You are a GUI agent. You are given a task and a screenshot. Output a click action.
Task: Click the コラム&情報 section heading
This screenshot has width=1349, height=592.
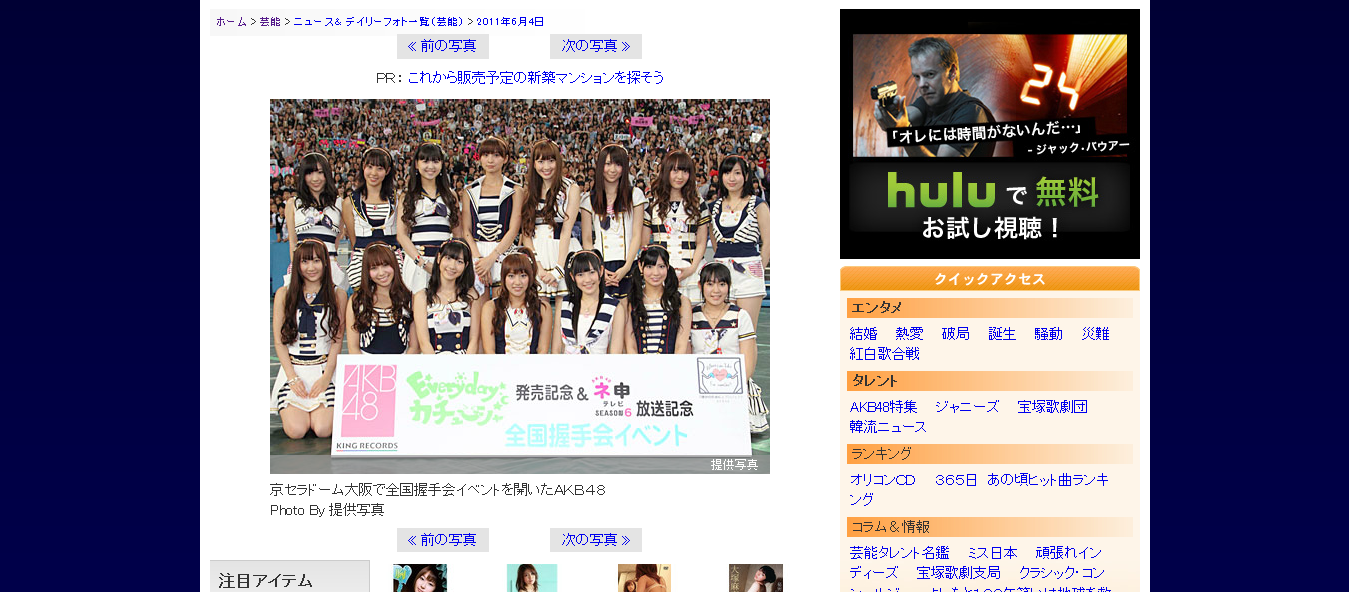click(x=990, y=527)
